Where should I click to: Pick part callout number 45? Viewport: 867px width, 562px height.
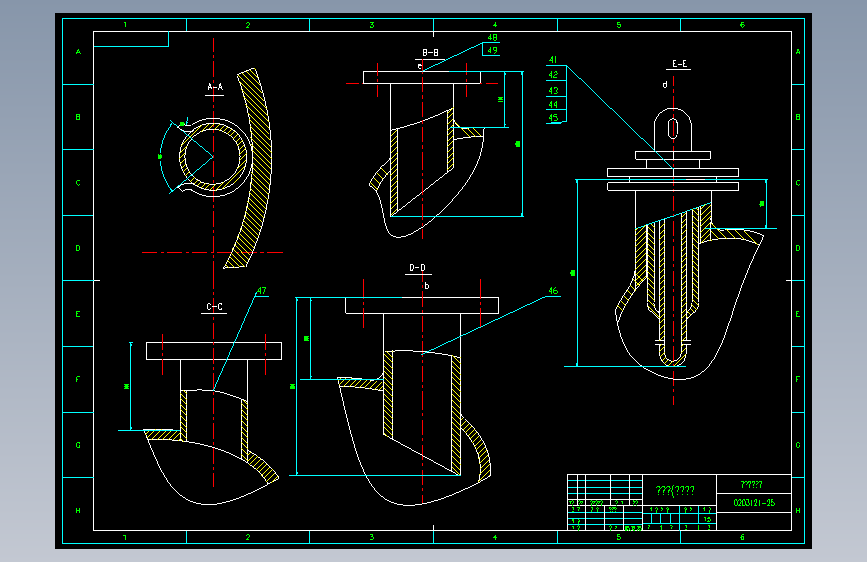pyautogui.click(x=553, y=117)
